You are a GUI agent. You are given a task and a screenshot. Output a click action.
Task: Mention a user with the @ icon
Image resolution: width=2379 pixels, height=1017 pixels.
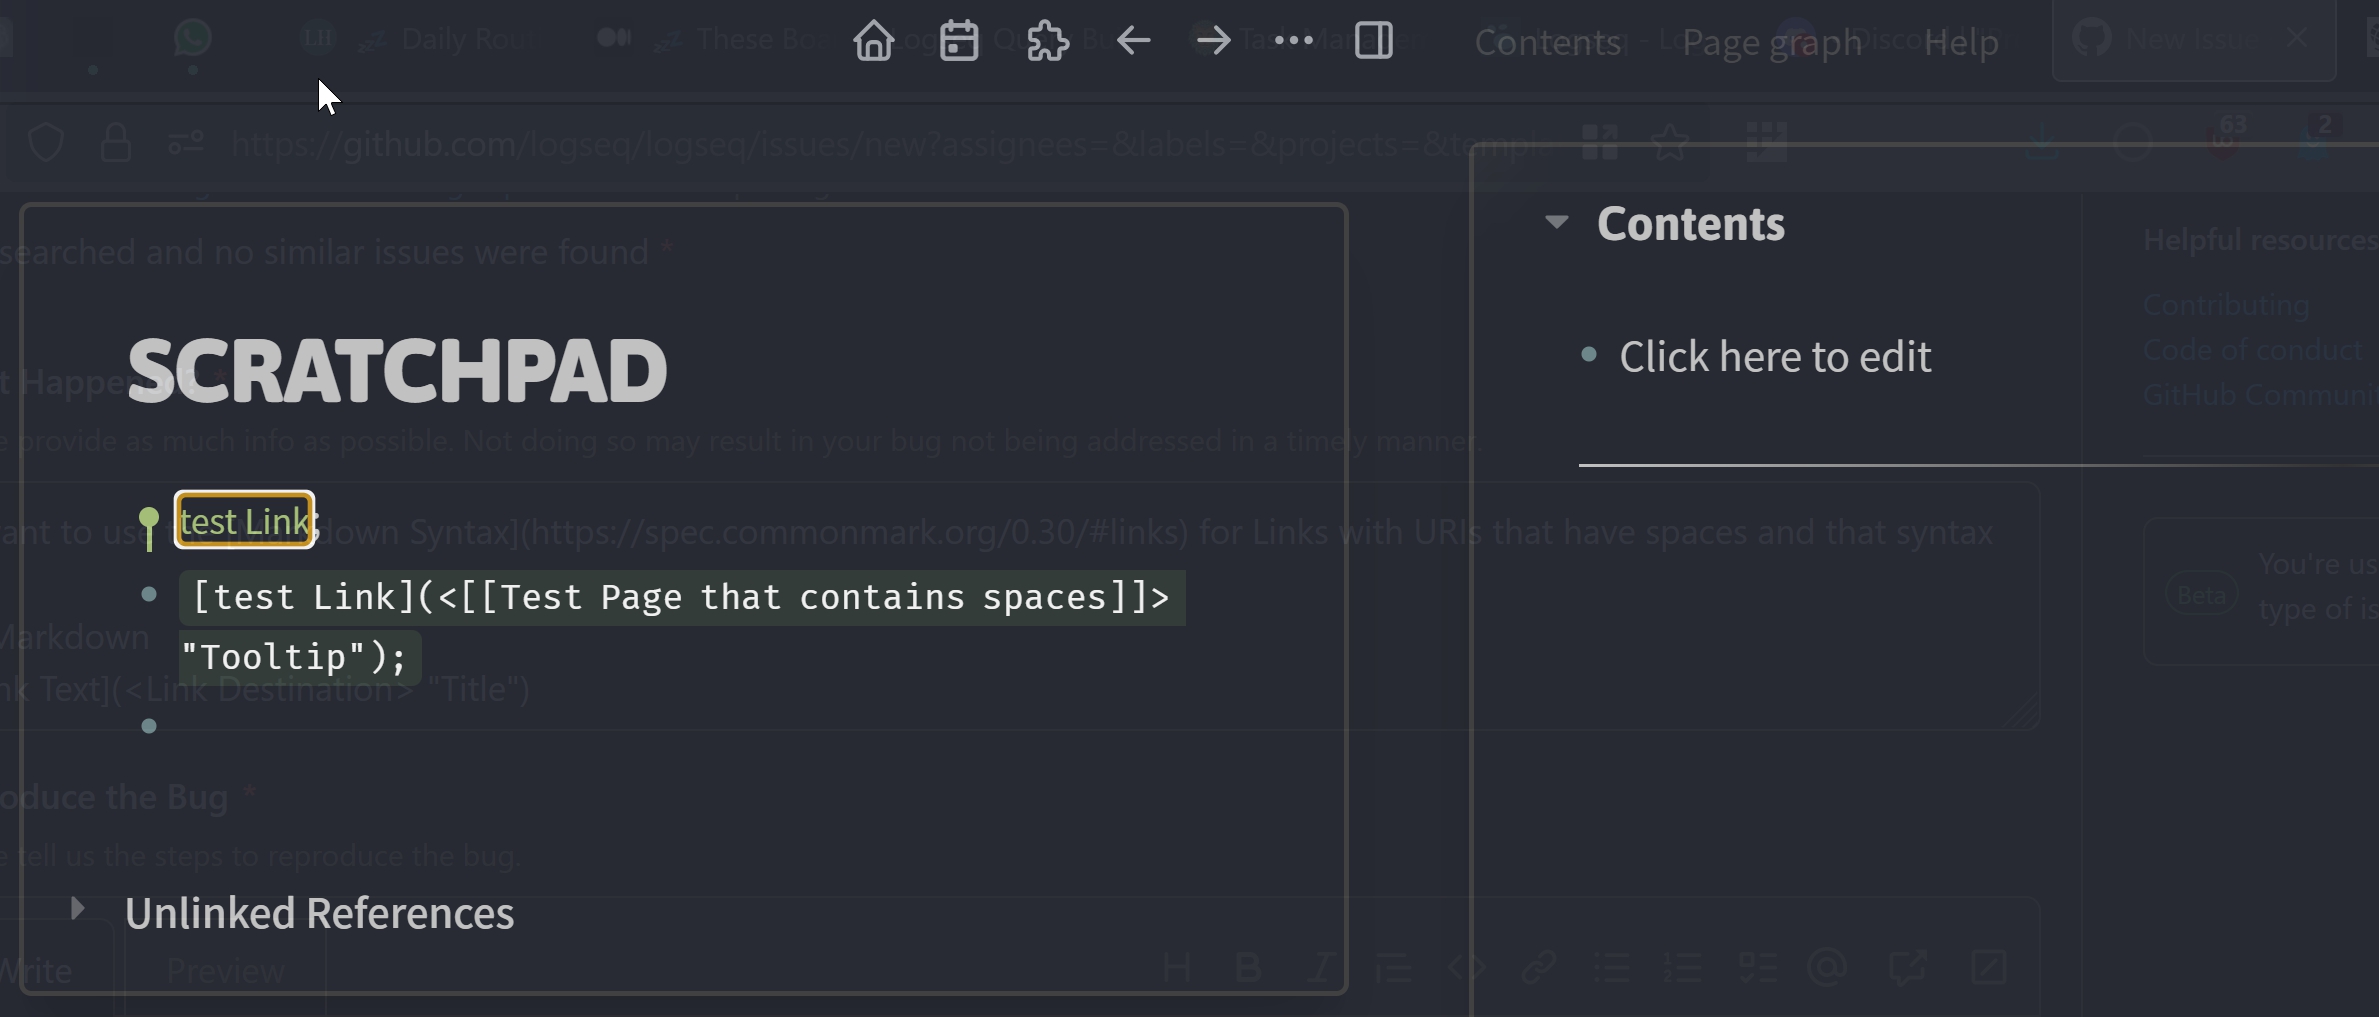point(1828,966)
